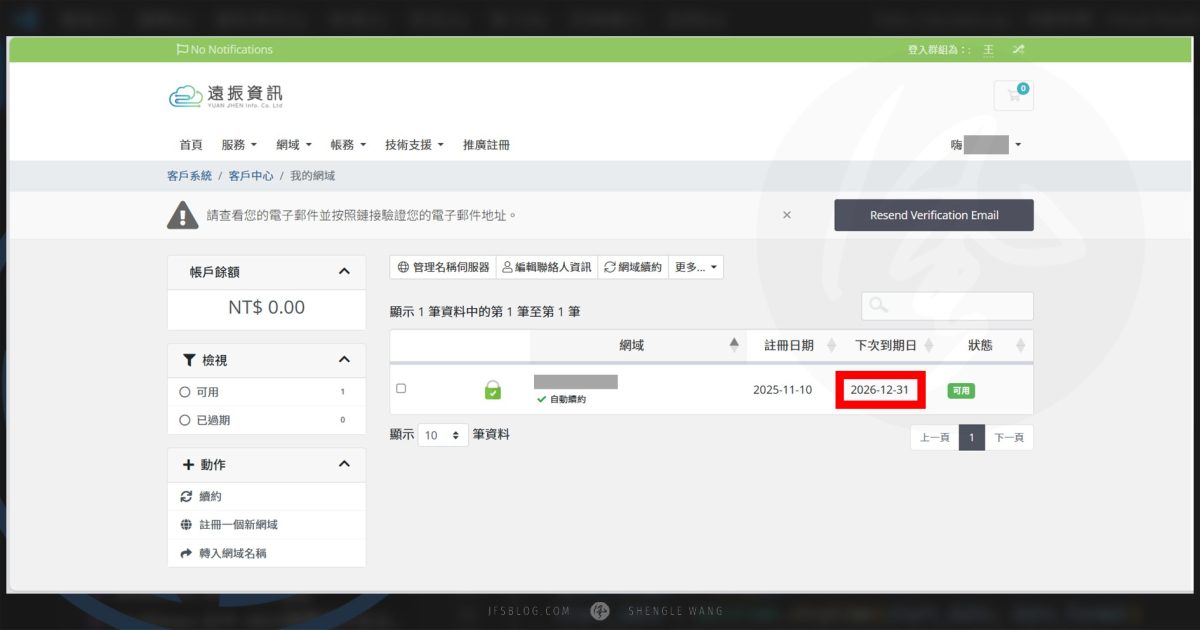The width and height of the screenshot is (1200, 630).
Task: Dismiss the email verification alert with X
Action: (x=787, y=215)
